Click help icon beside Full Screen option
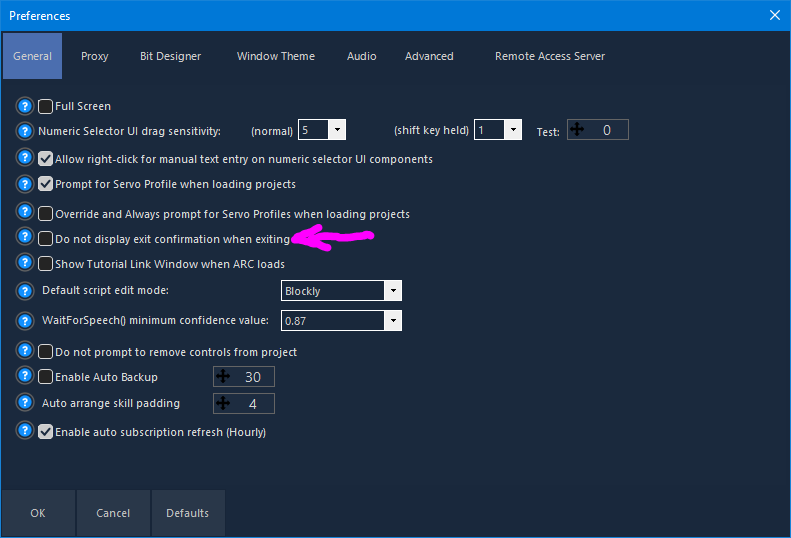The height and width of the screenshot is (538, 791). pyautogui.click(x=26, y=106)
